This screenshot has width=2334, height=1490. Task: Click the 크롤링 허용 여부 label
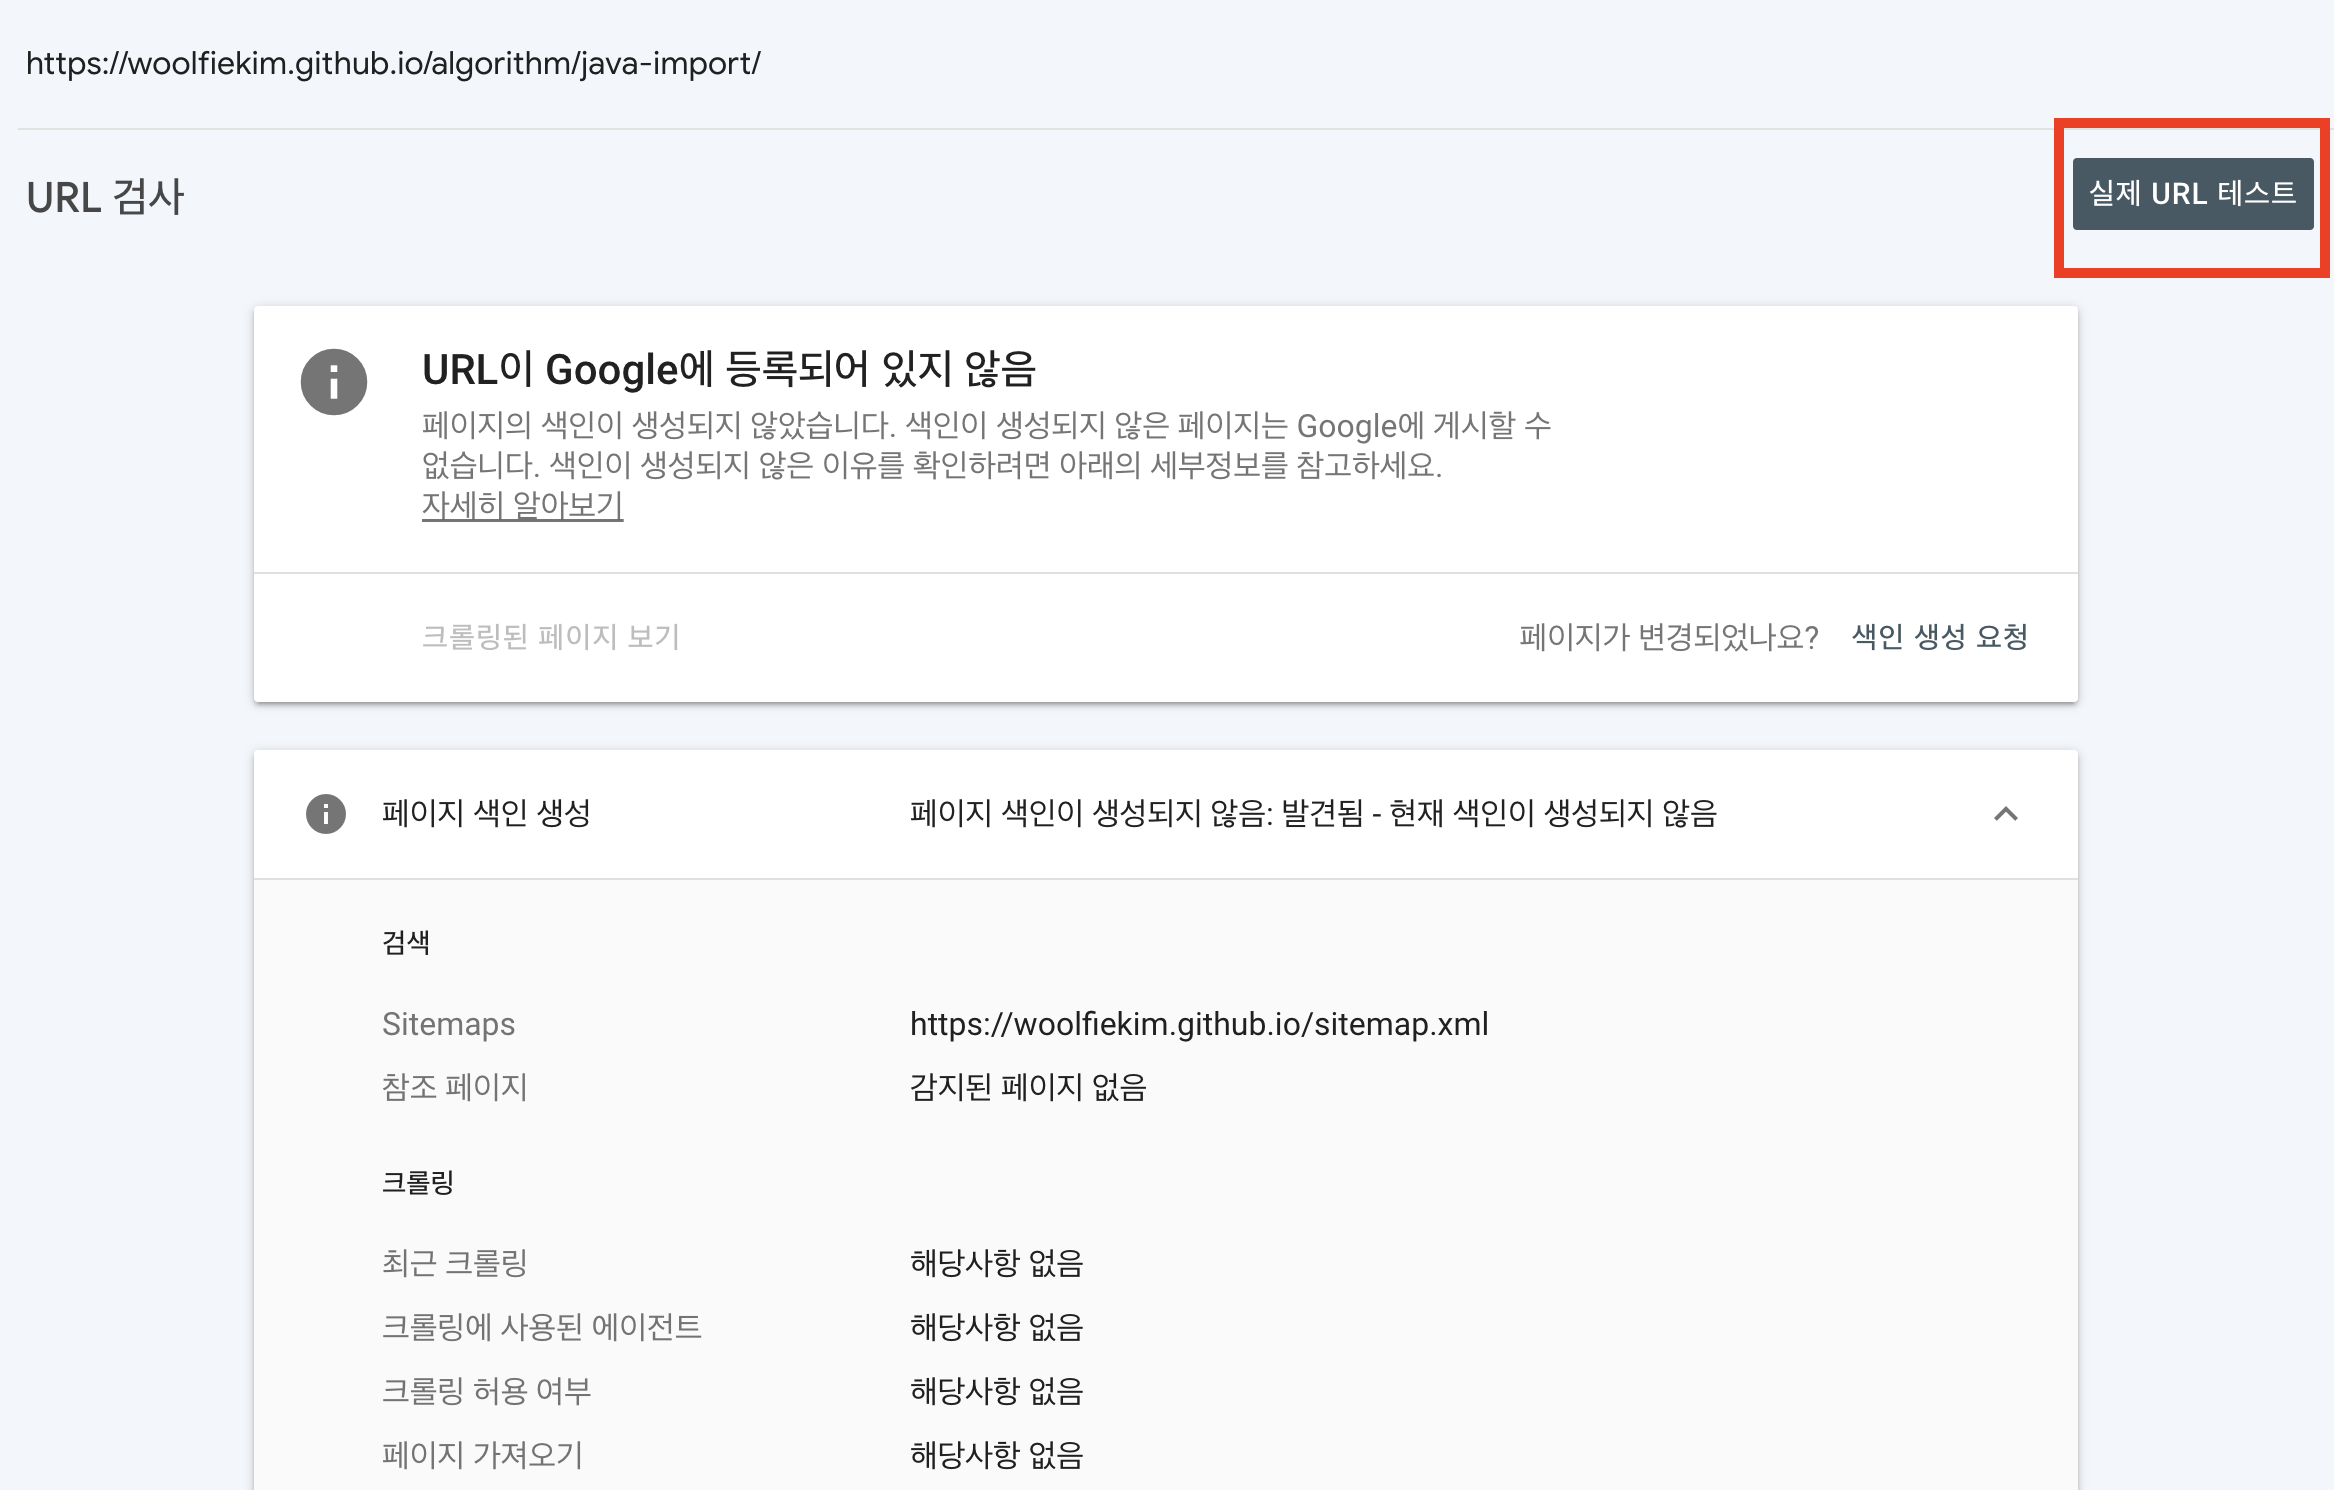(x=486, y=1391)
